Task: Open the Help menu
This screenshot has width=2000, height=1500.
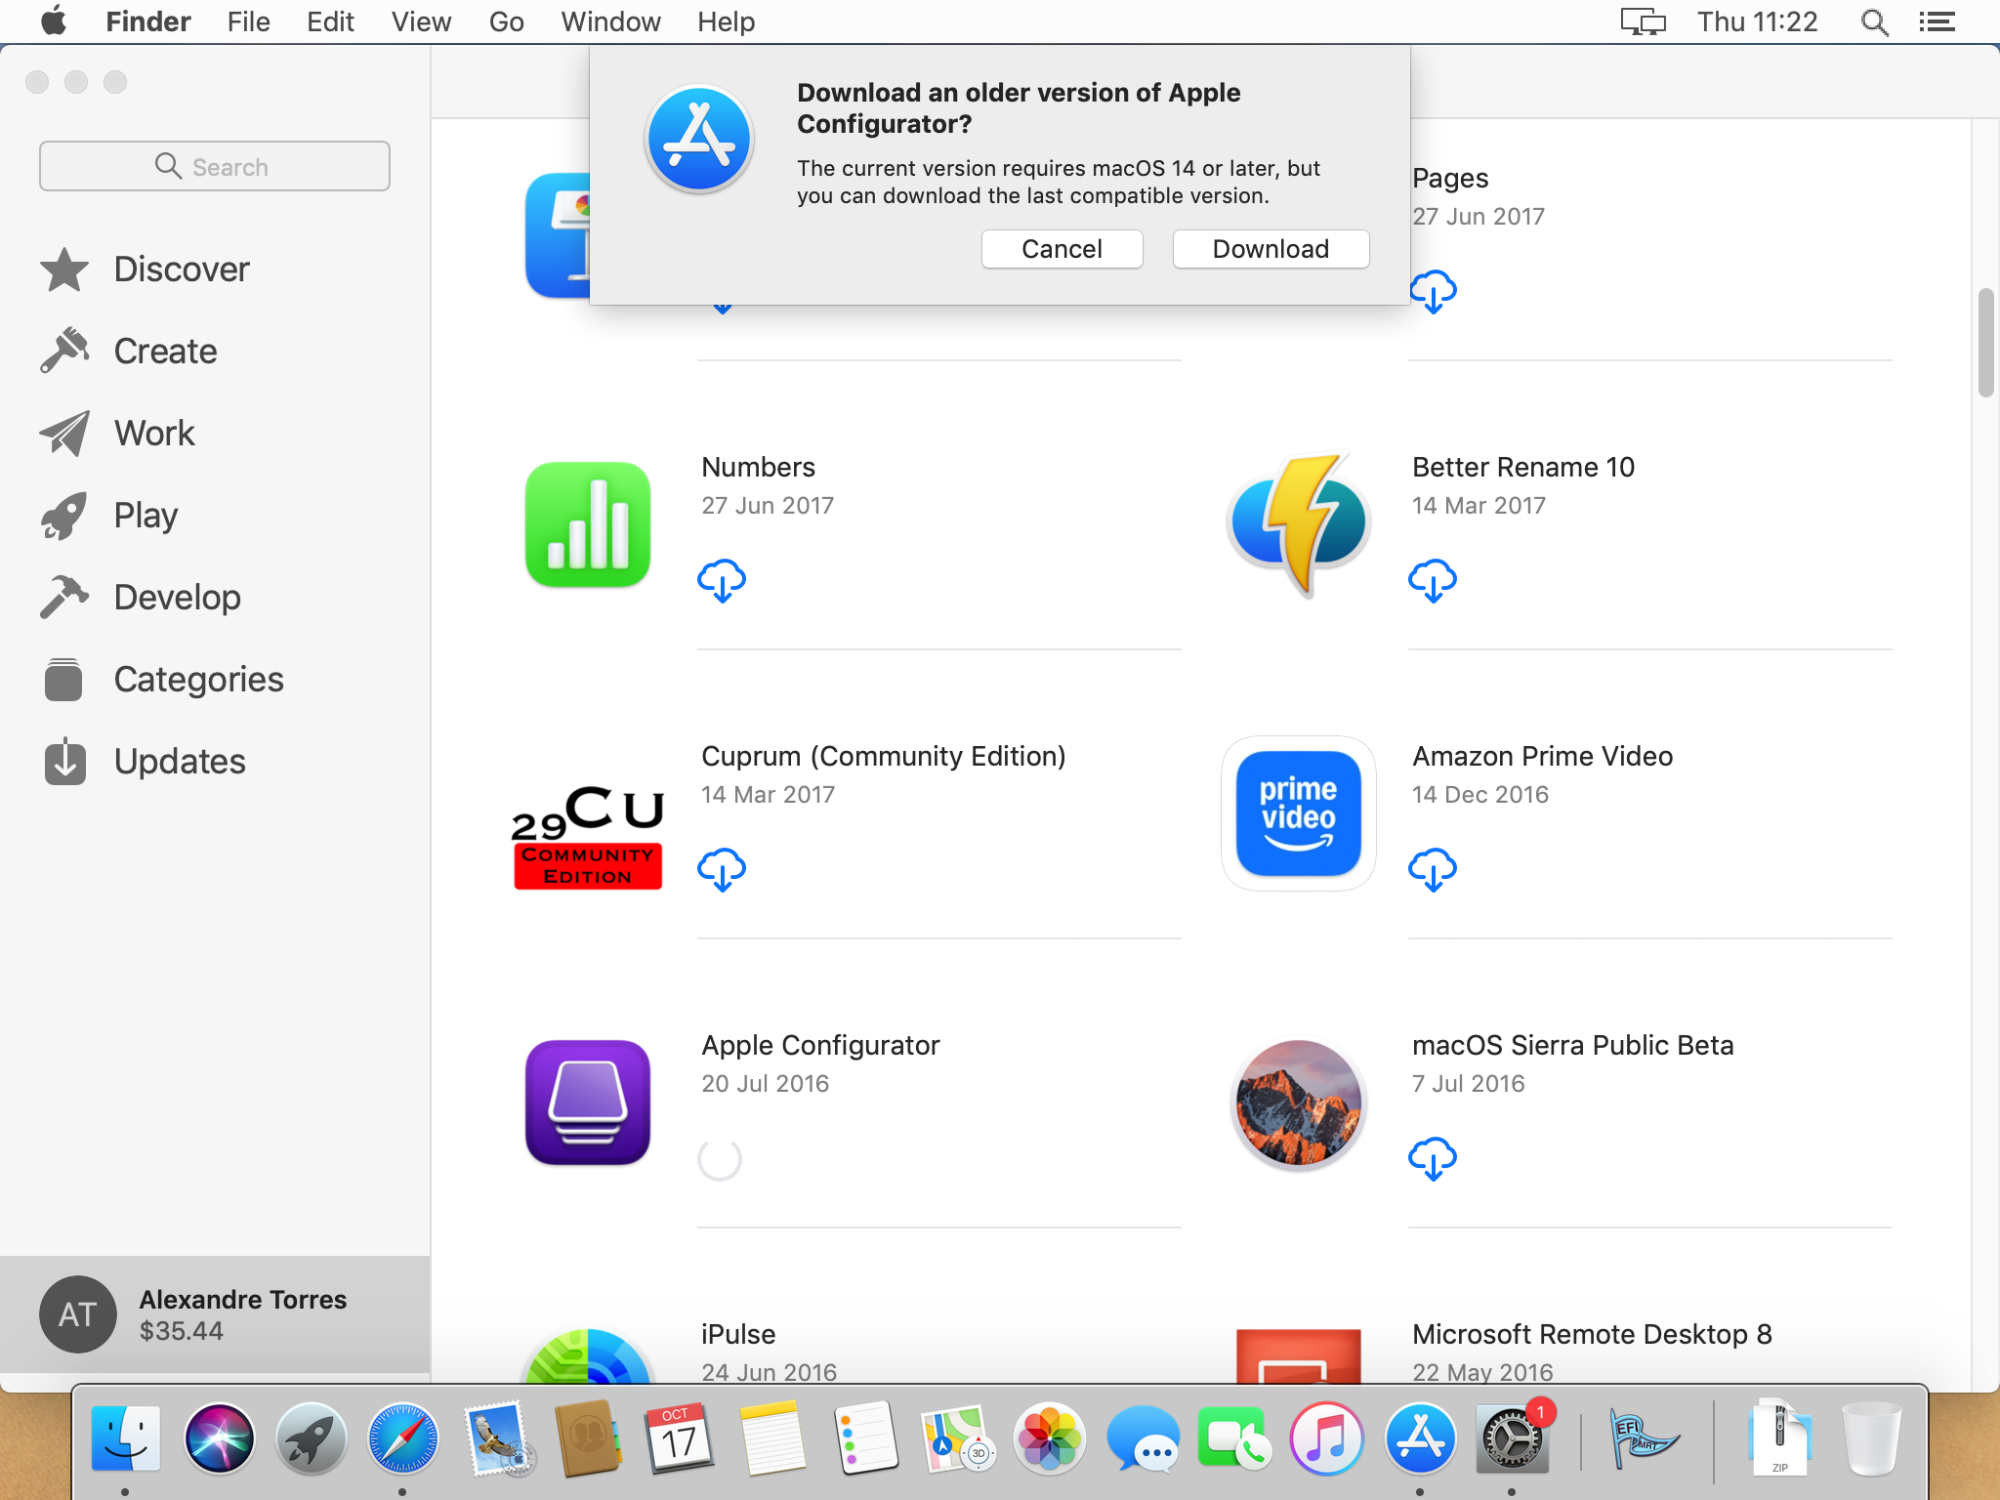Action: 726,21
